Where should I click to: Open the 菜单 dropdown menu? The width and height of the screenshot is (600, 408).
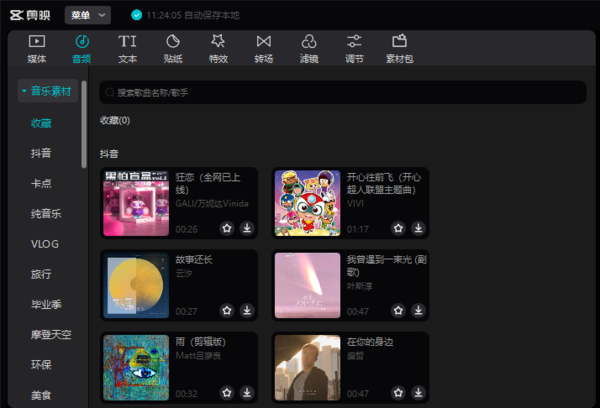pos(88,15)
